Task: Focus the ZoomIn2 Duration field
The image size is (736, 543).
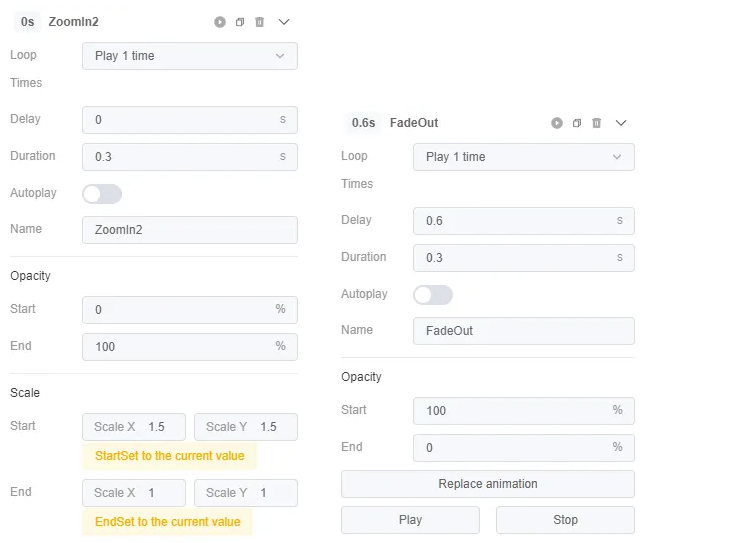Action: point(190,157)
